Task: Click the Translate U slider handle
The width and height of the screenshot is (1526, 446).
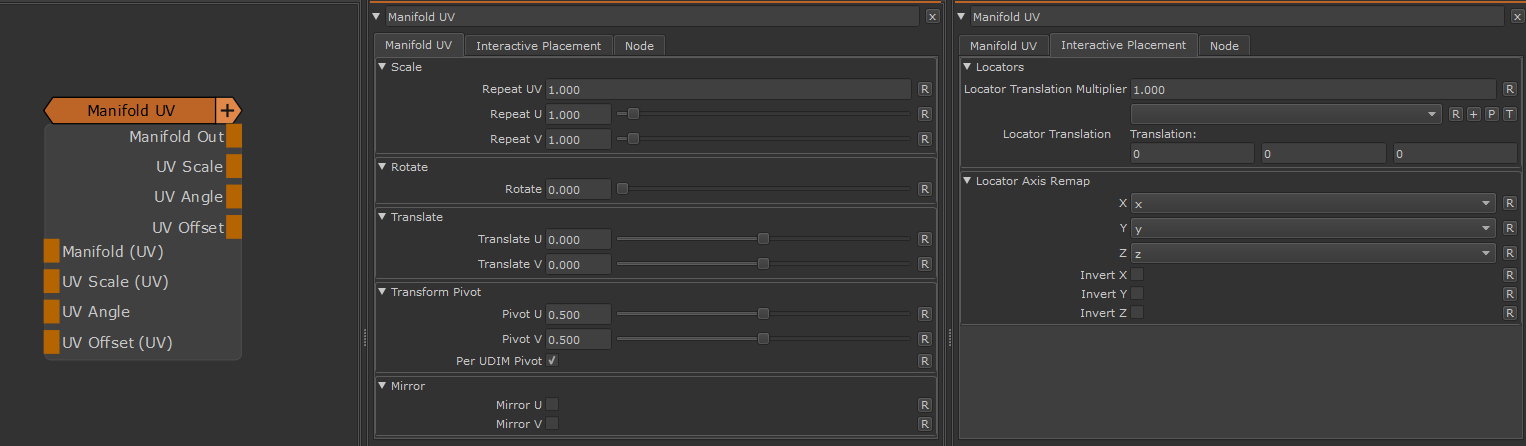Action: (x=763, y=239)
